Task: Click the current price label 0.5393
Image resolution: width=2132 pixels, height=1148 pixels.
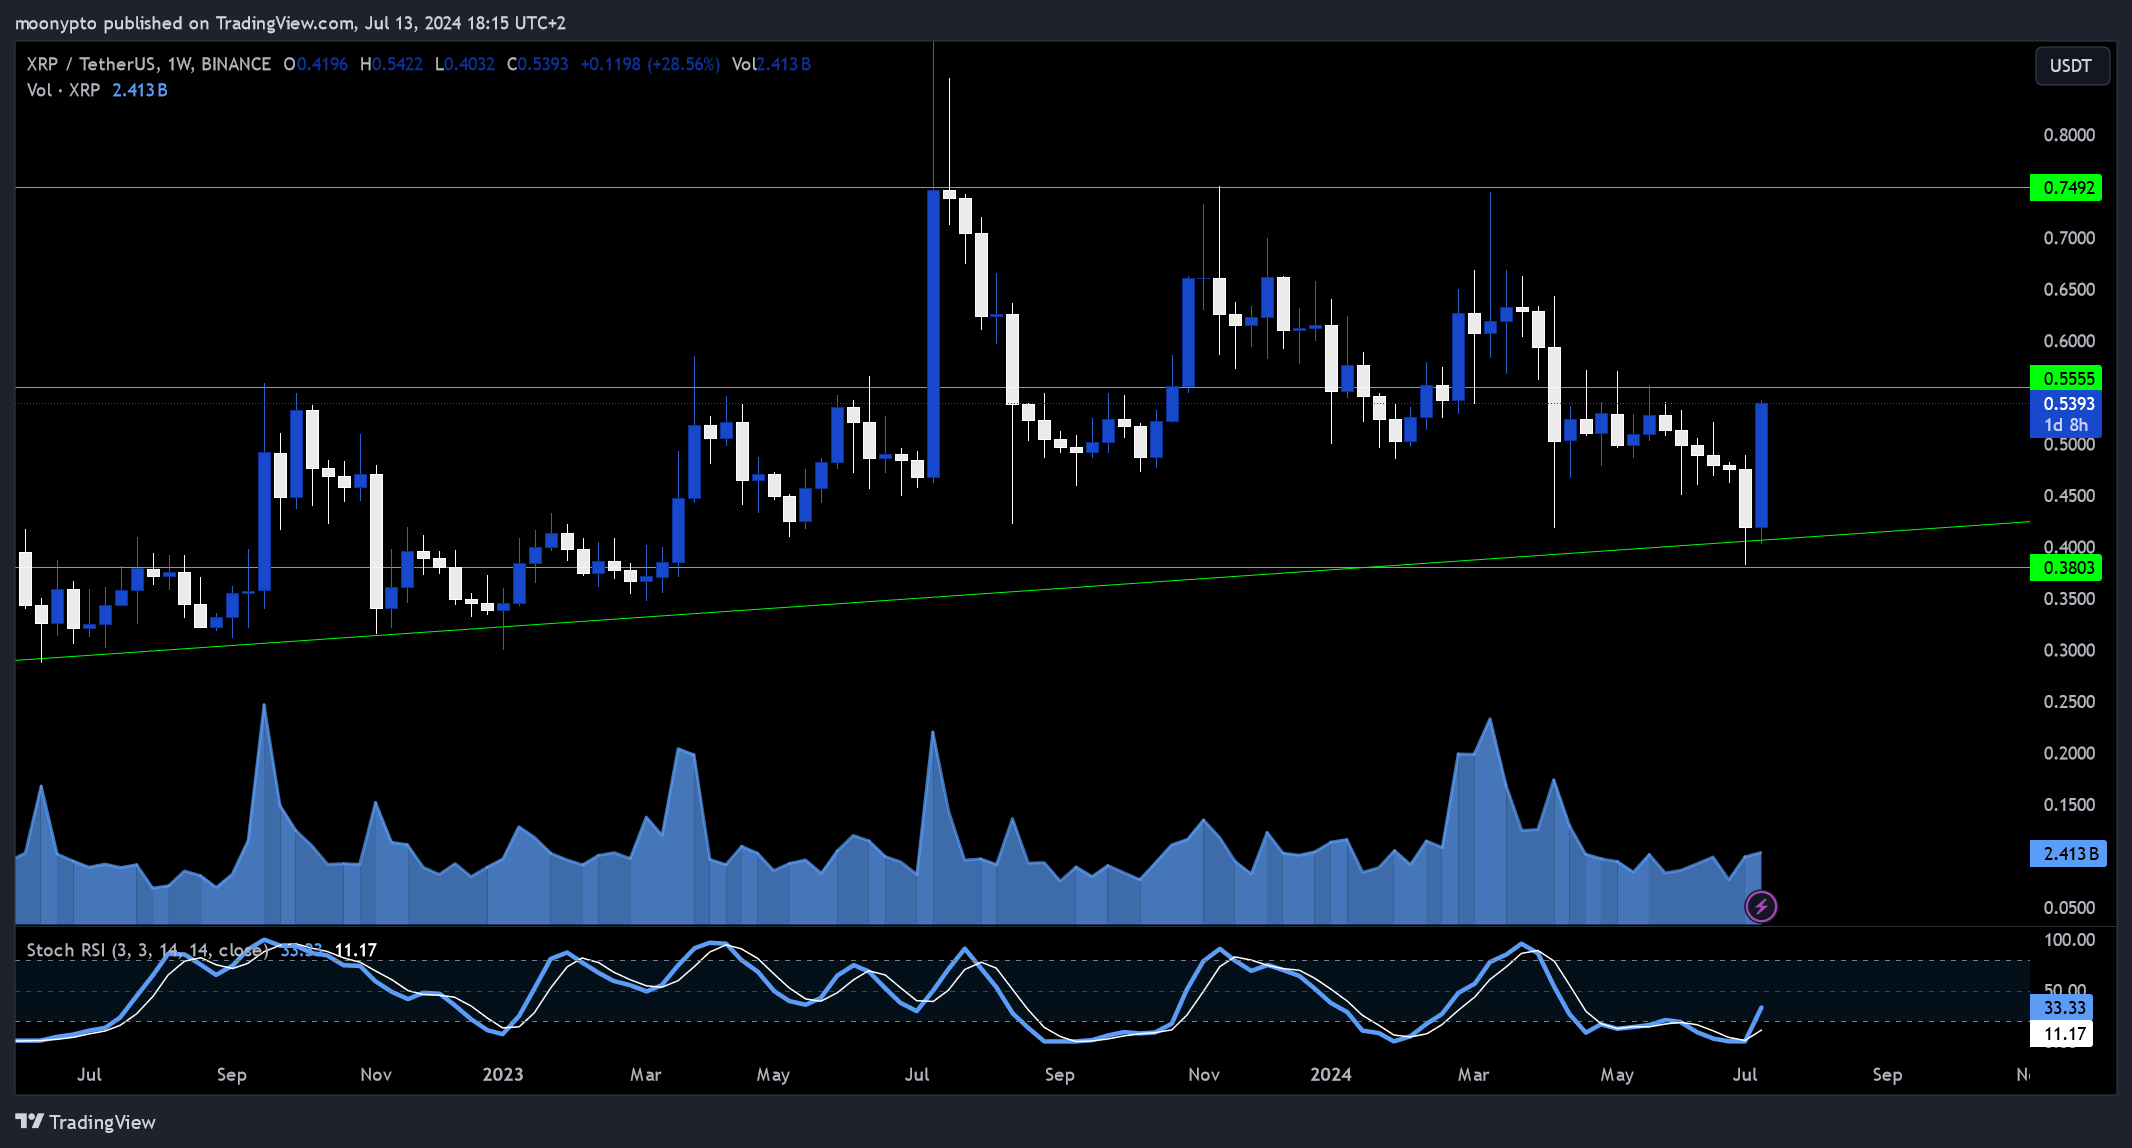Action: 2066,404
